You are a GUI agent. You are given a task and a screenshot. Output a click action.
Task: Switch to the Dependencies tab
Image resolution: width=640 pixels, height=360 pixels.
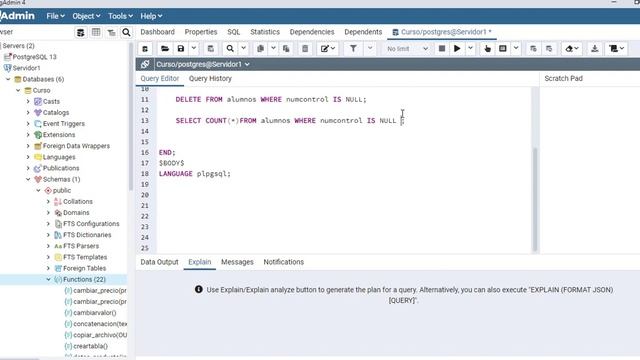pos(312,32)
